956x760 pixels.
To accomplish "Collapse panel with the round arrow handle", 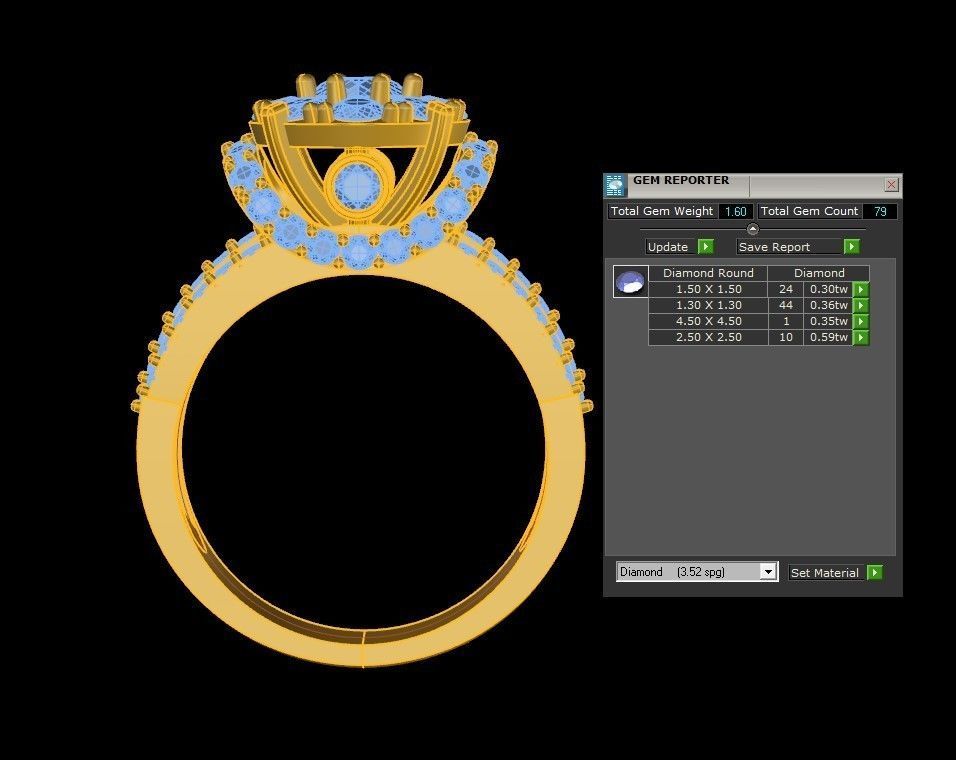I will 753,229.
